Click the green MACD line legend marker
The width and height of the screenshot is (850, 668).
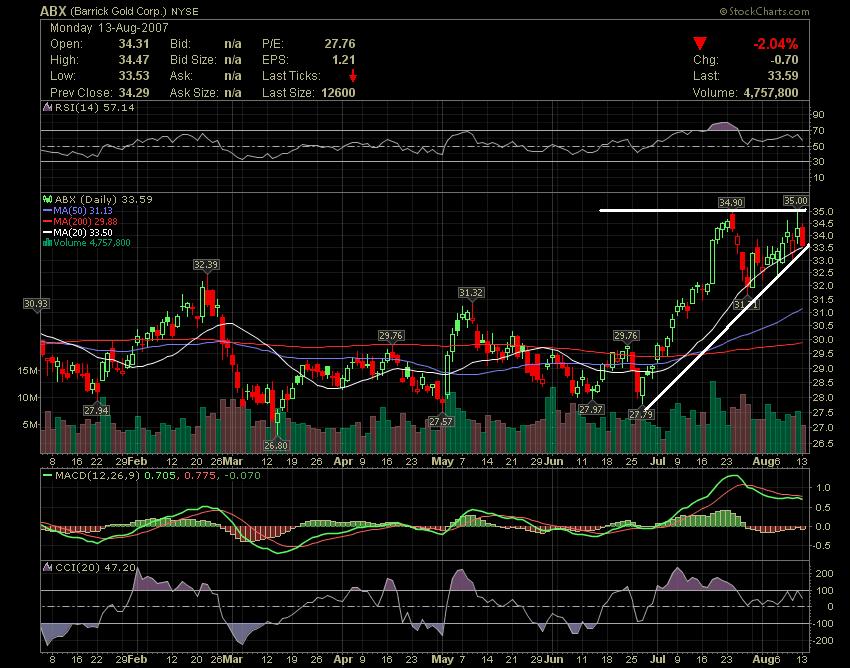48,476
